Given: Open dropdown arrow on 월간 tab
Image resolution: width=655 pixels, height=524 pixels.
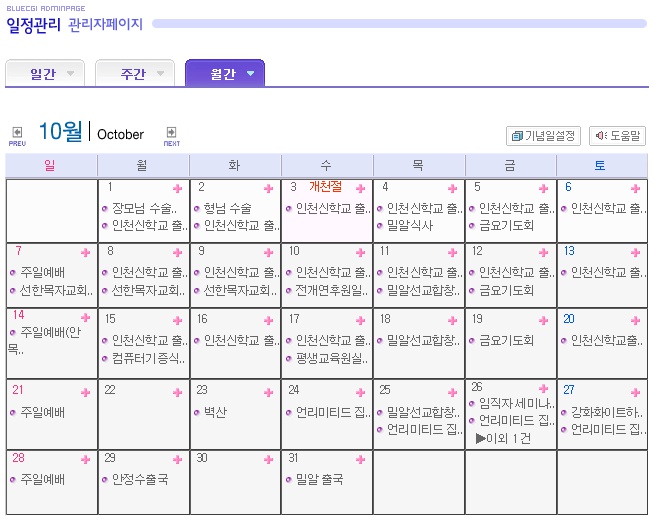Looking at the screenshot, I should point(250,74).
